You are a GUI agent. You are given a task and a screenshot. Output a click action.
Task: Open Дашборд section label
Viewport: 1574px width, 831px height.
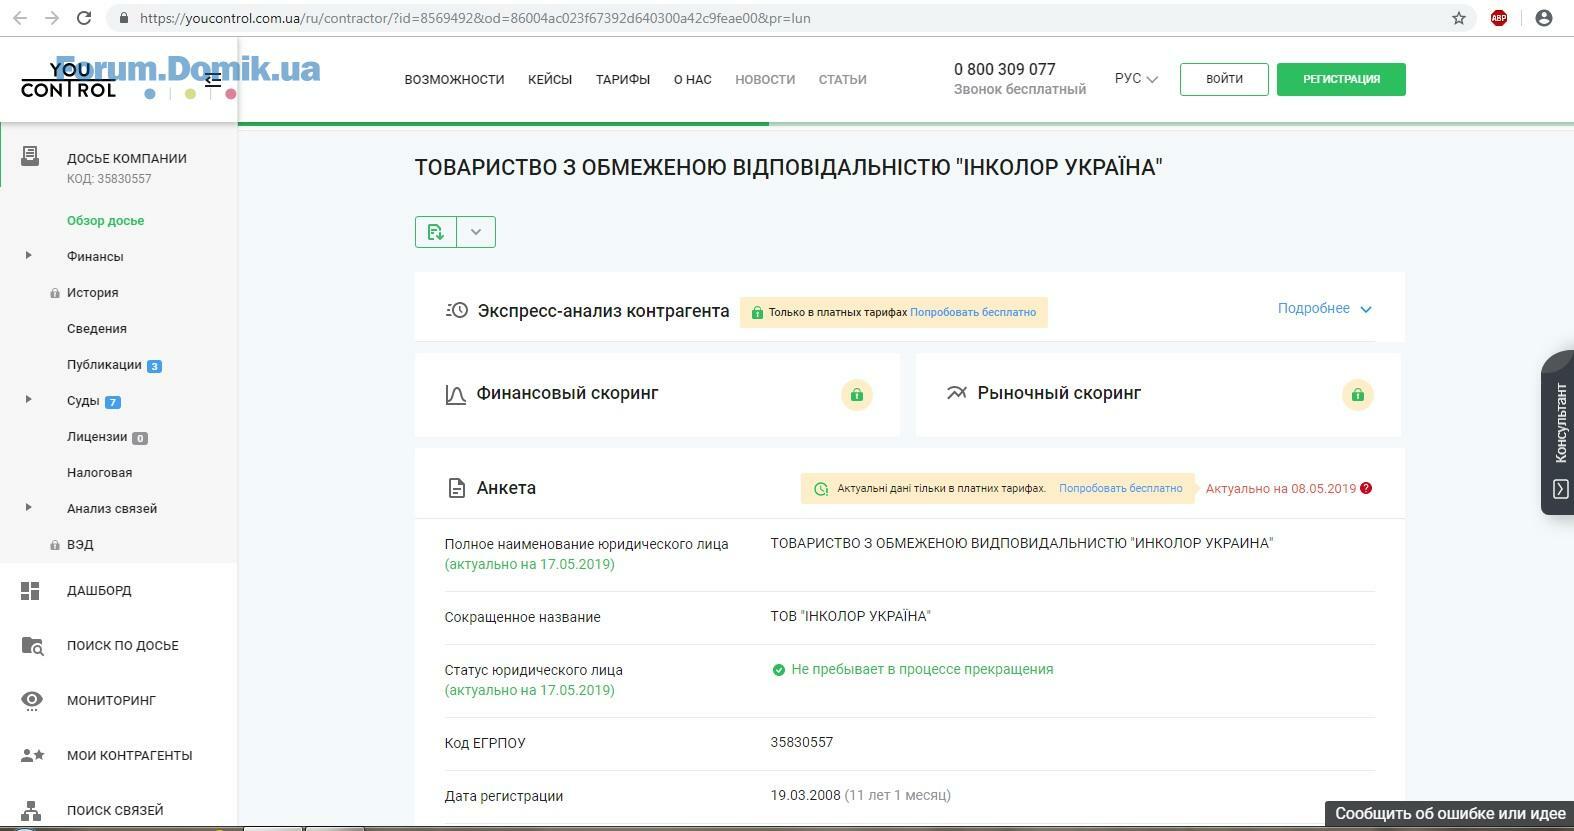pos(99,590)
